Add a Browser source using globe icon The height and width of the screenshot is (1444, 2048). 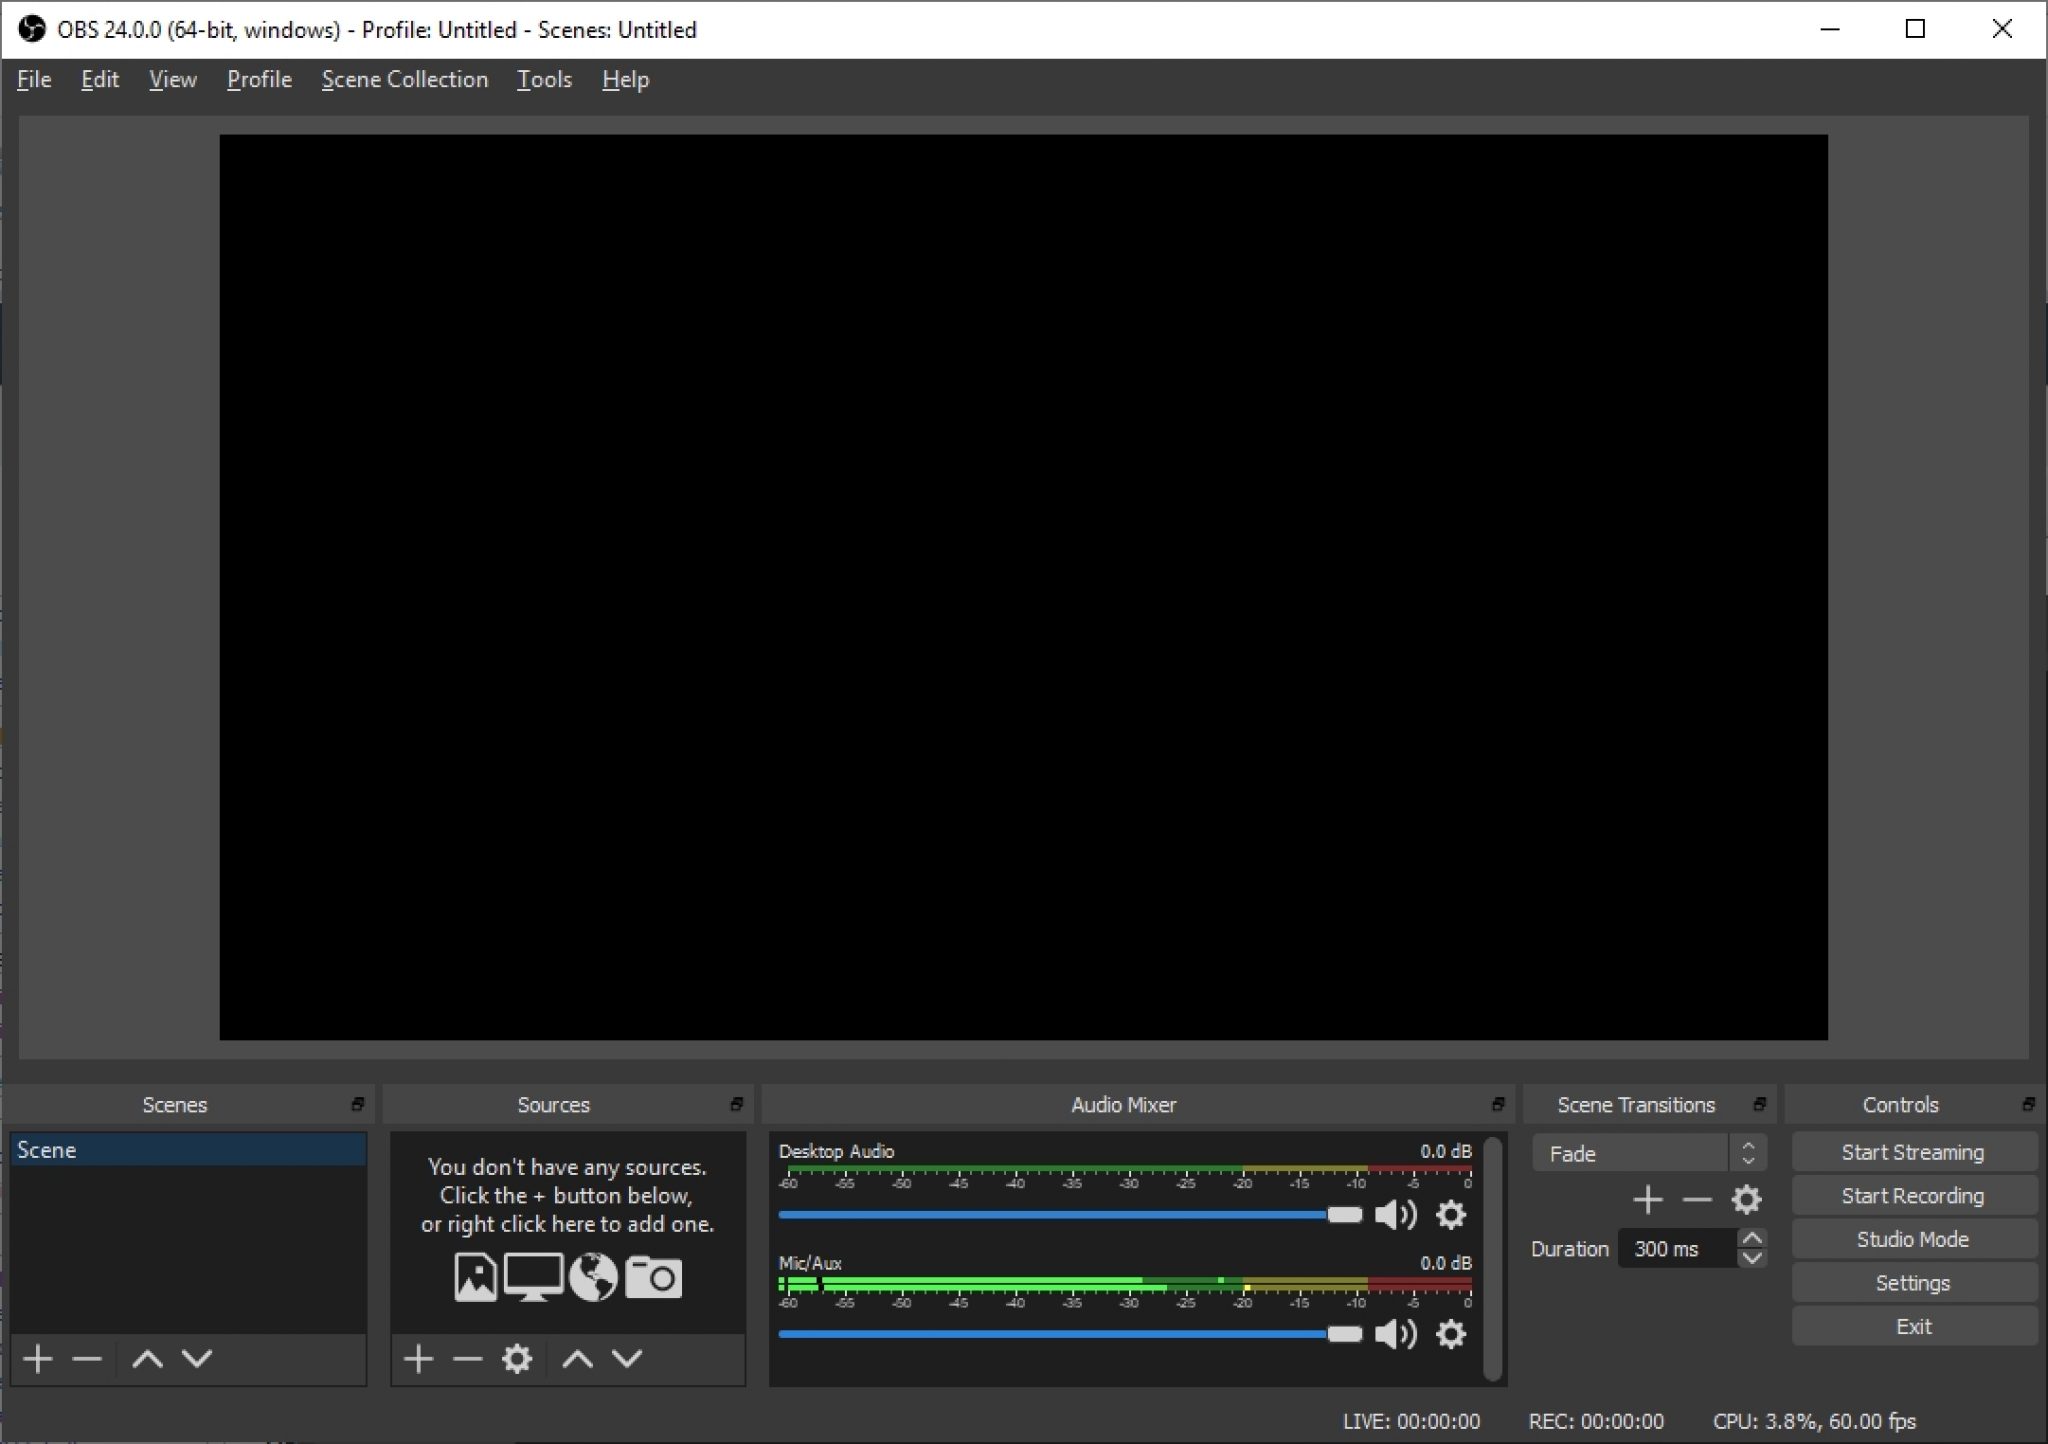[594, 1276]
